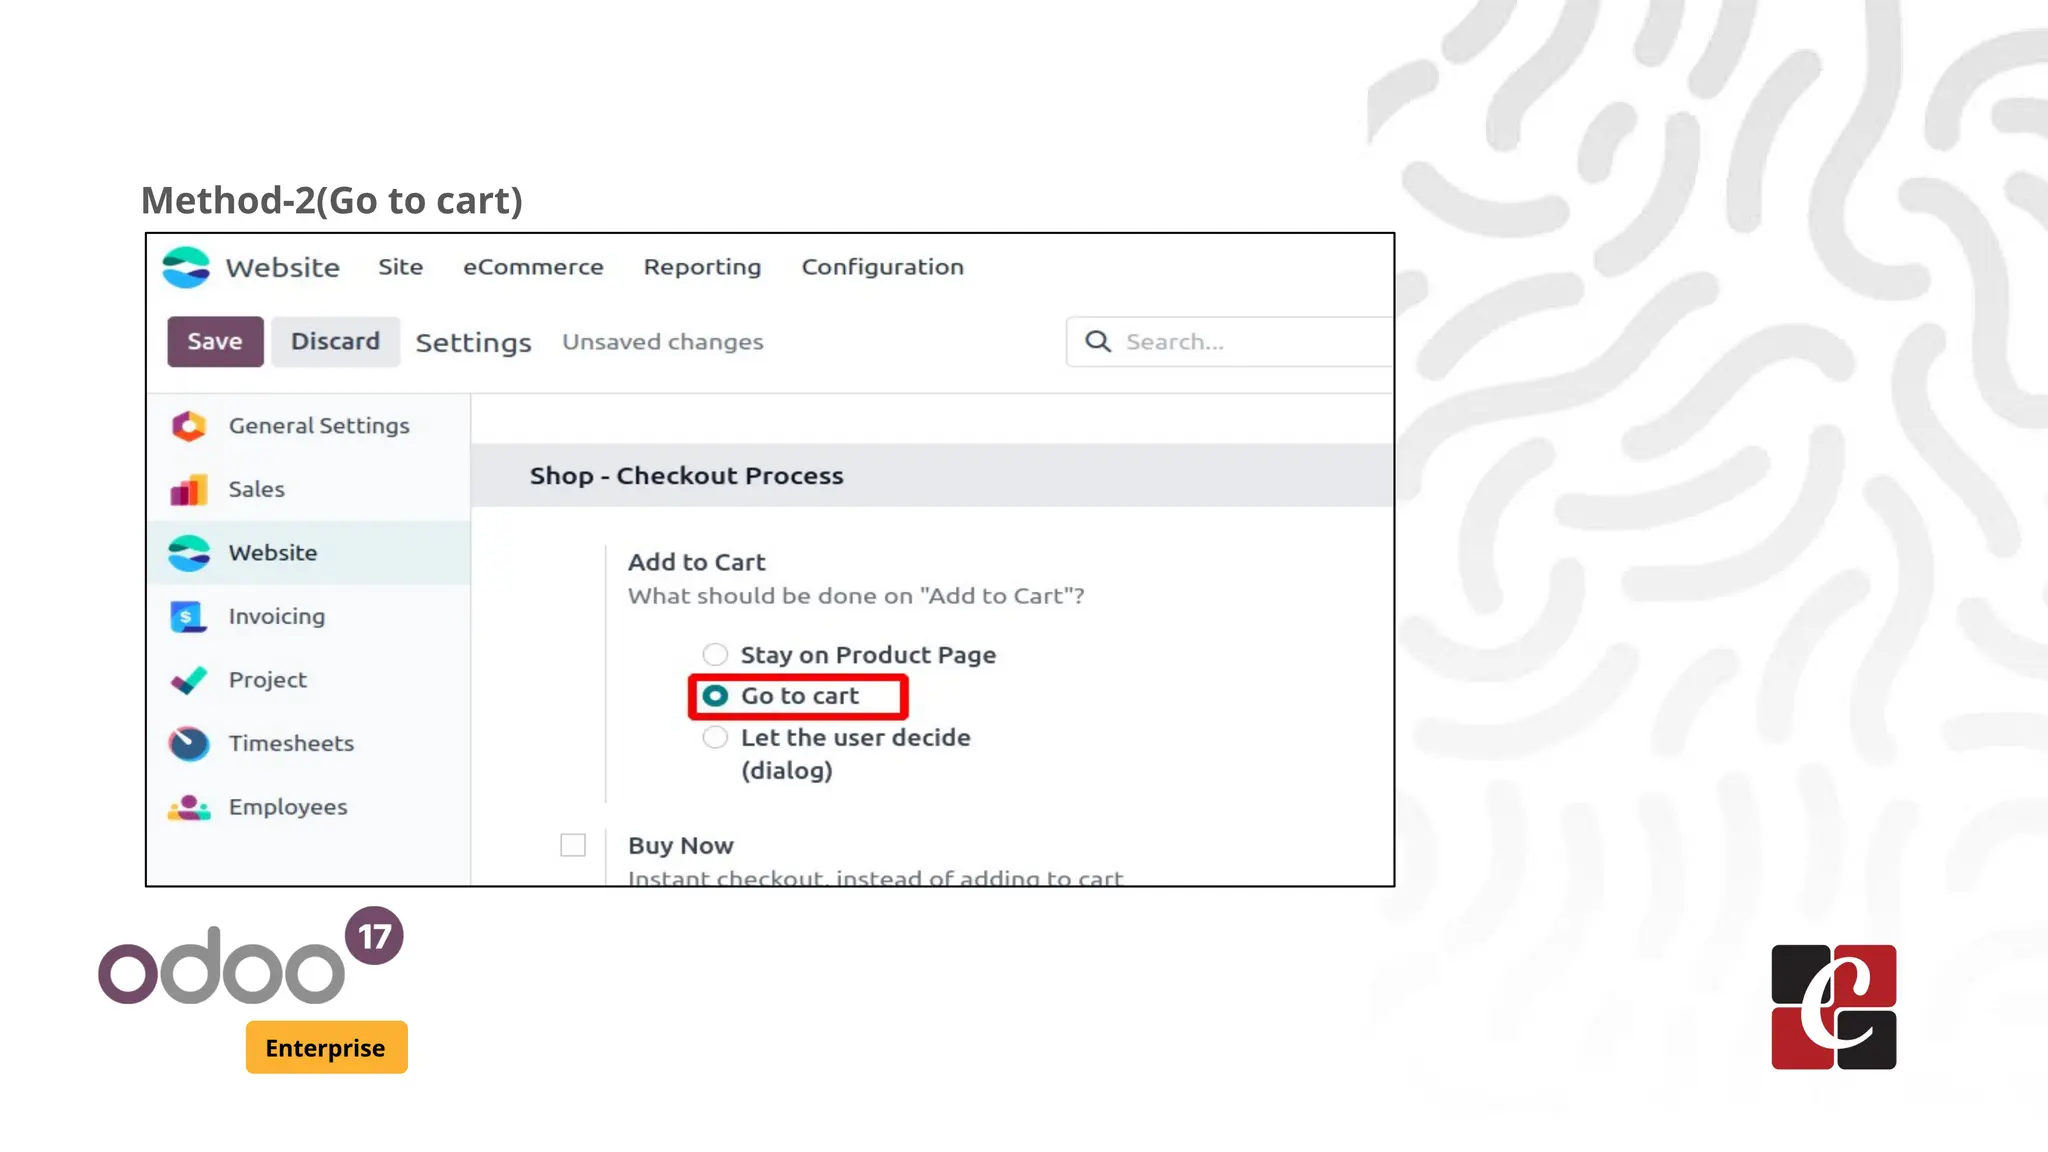Viewport: 2048px width, 1152px height.
Task: Open Website settings section label
Action: pyautogui.click(x=272, y=553)
